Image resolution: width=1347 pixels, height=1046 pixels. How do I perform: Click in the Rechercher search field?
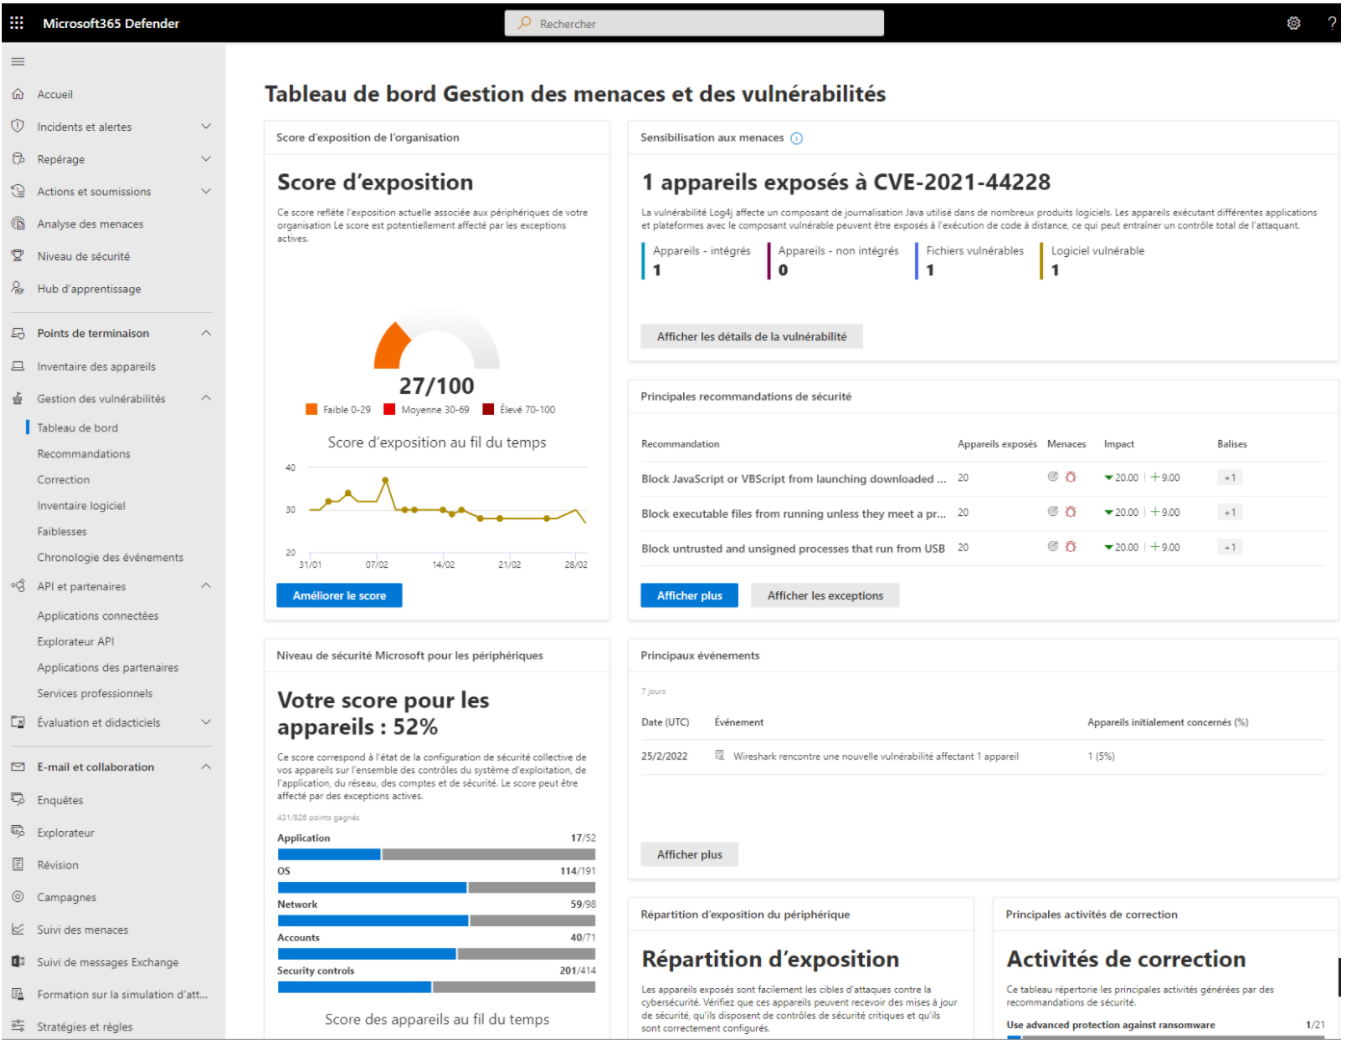694,23
